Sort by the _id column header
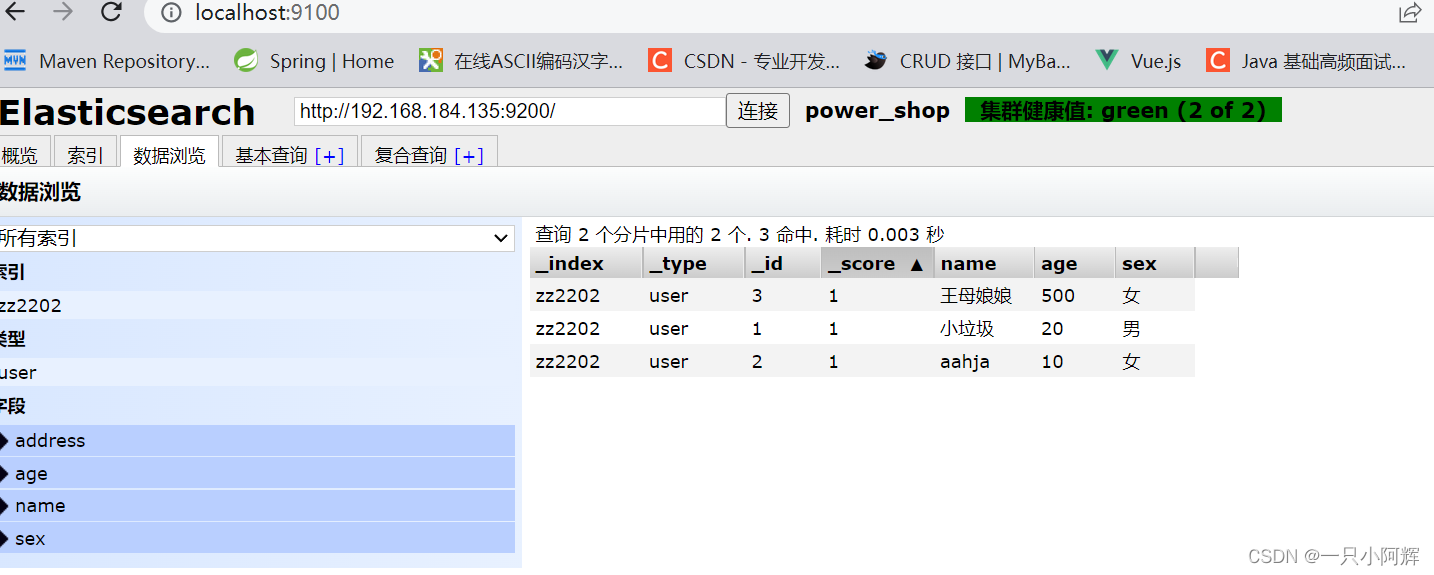 coord(783,264)
